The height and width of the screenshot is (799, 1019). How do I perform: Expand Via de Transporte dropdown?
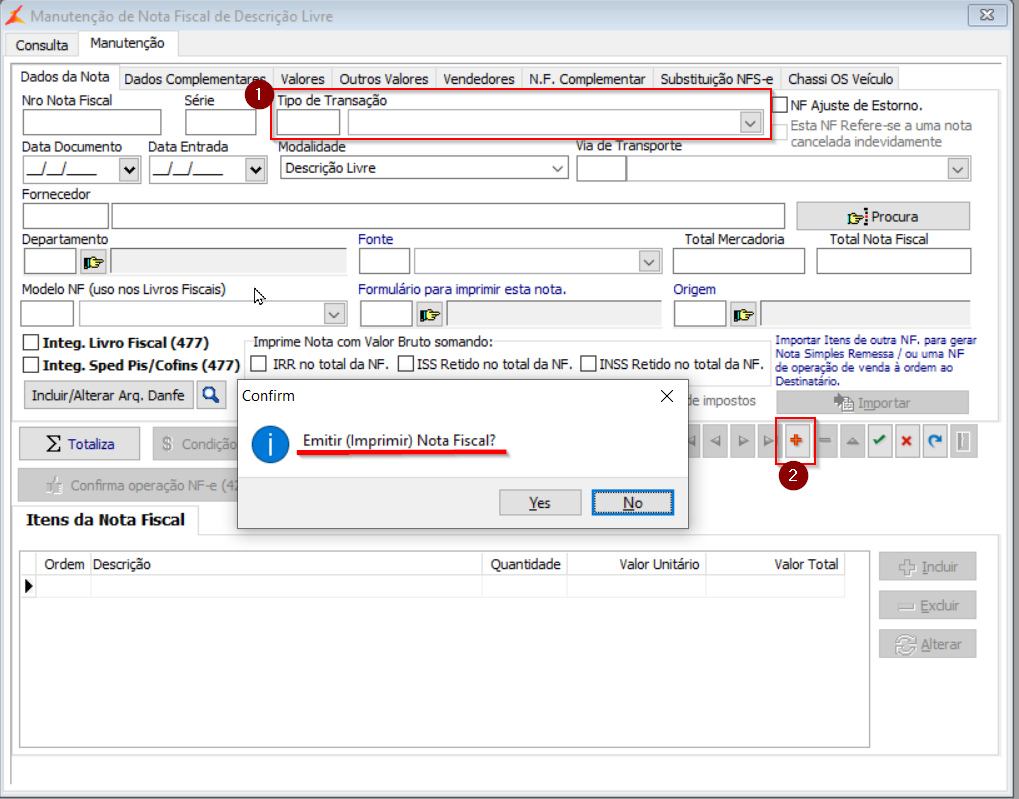tap(958, 169)
